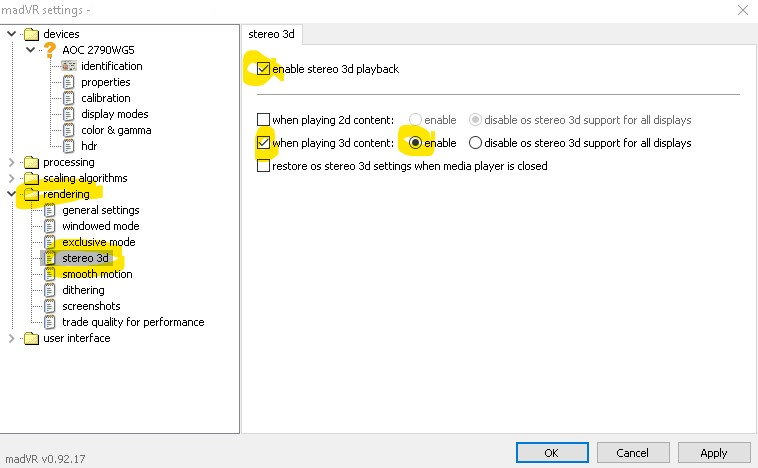Viewport: 758px width, 468px height.
Task: Check the when playing 2d content box
Action: coord(263,119)
